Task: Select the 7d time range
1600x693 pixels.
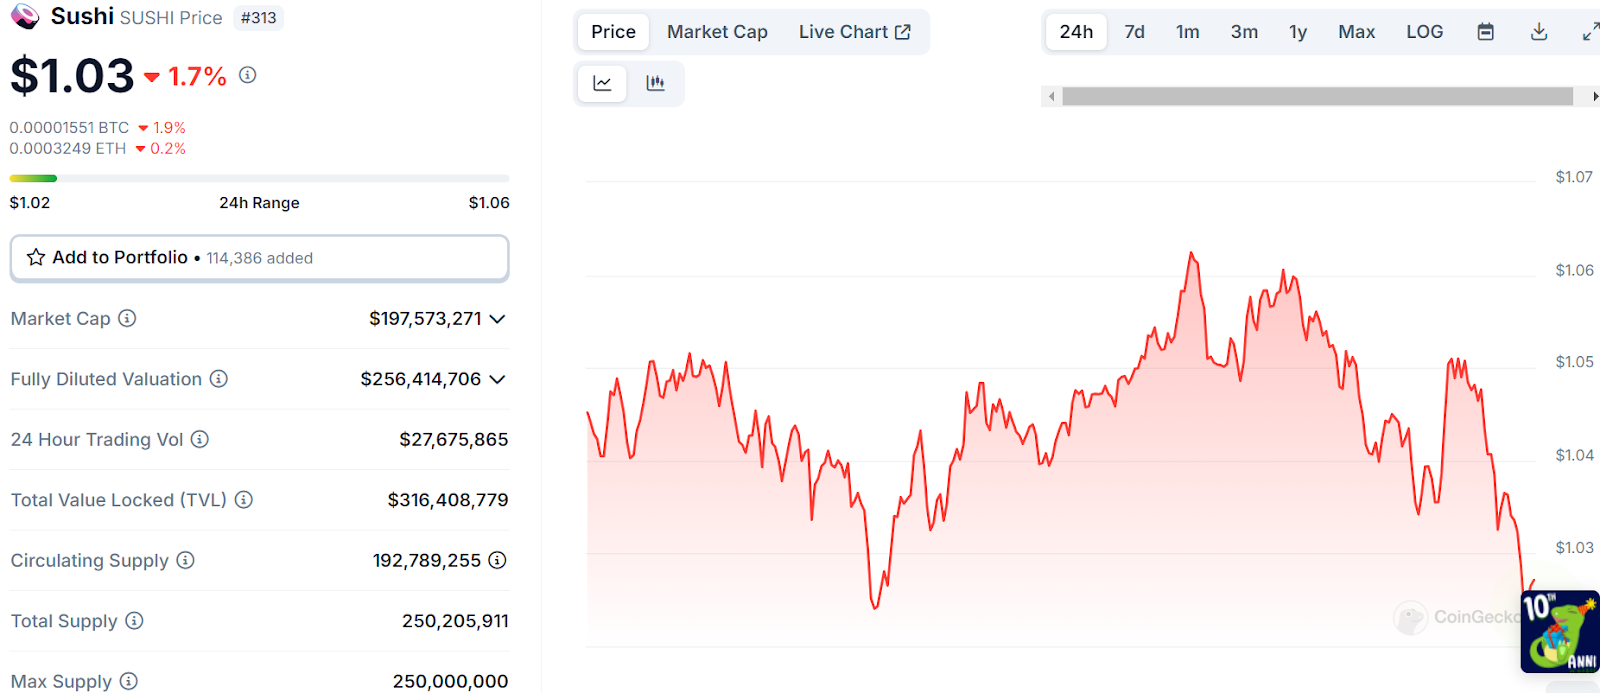Action: pos(1134,32)
